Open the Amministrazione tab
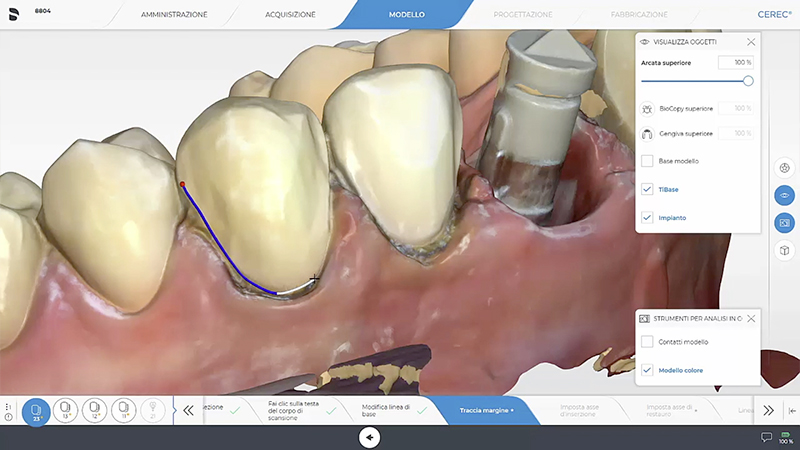This screenshot has height=450, width=800. coord(174,15)
